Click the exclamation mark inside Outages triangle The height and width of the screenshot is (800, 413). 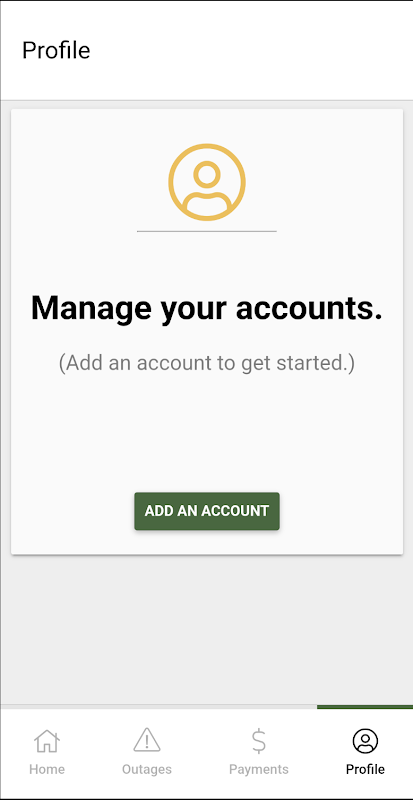click(x=147, y=742)
